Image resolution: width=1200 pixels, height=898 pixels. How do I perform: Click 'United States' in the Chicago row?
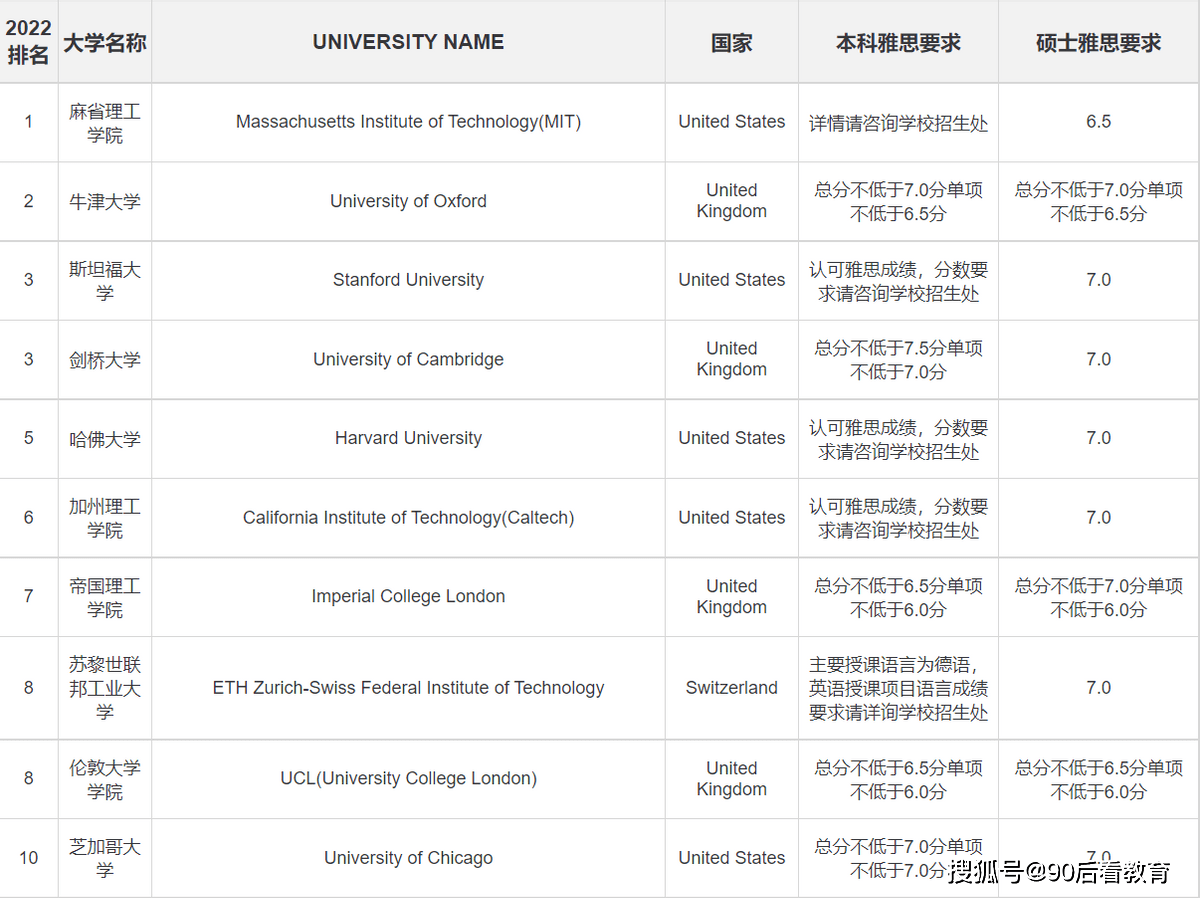pyautogui.click(x=732, y=858)
